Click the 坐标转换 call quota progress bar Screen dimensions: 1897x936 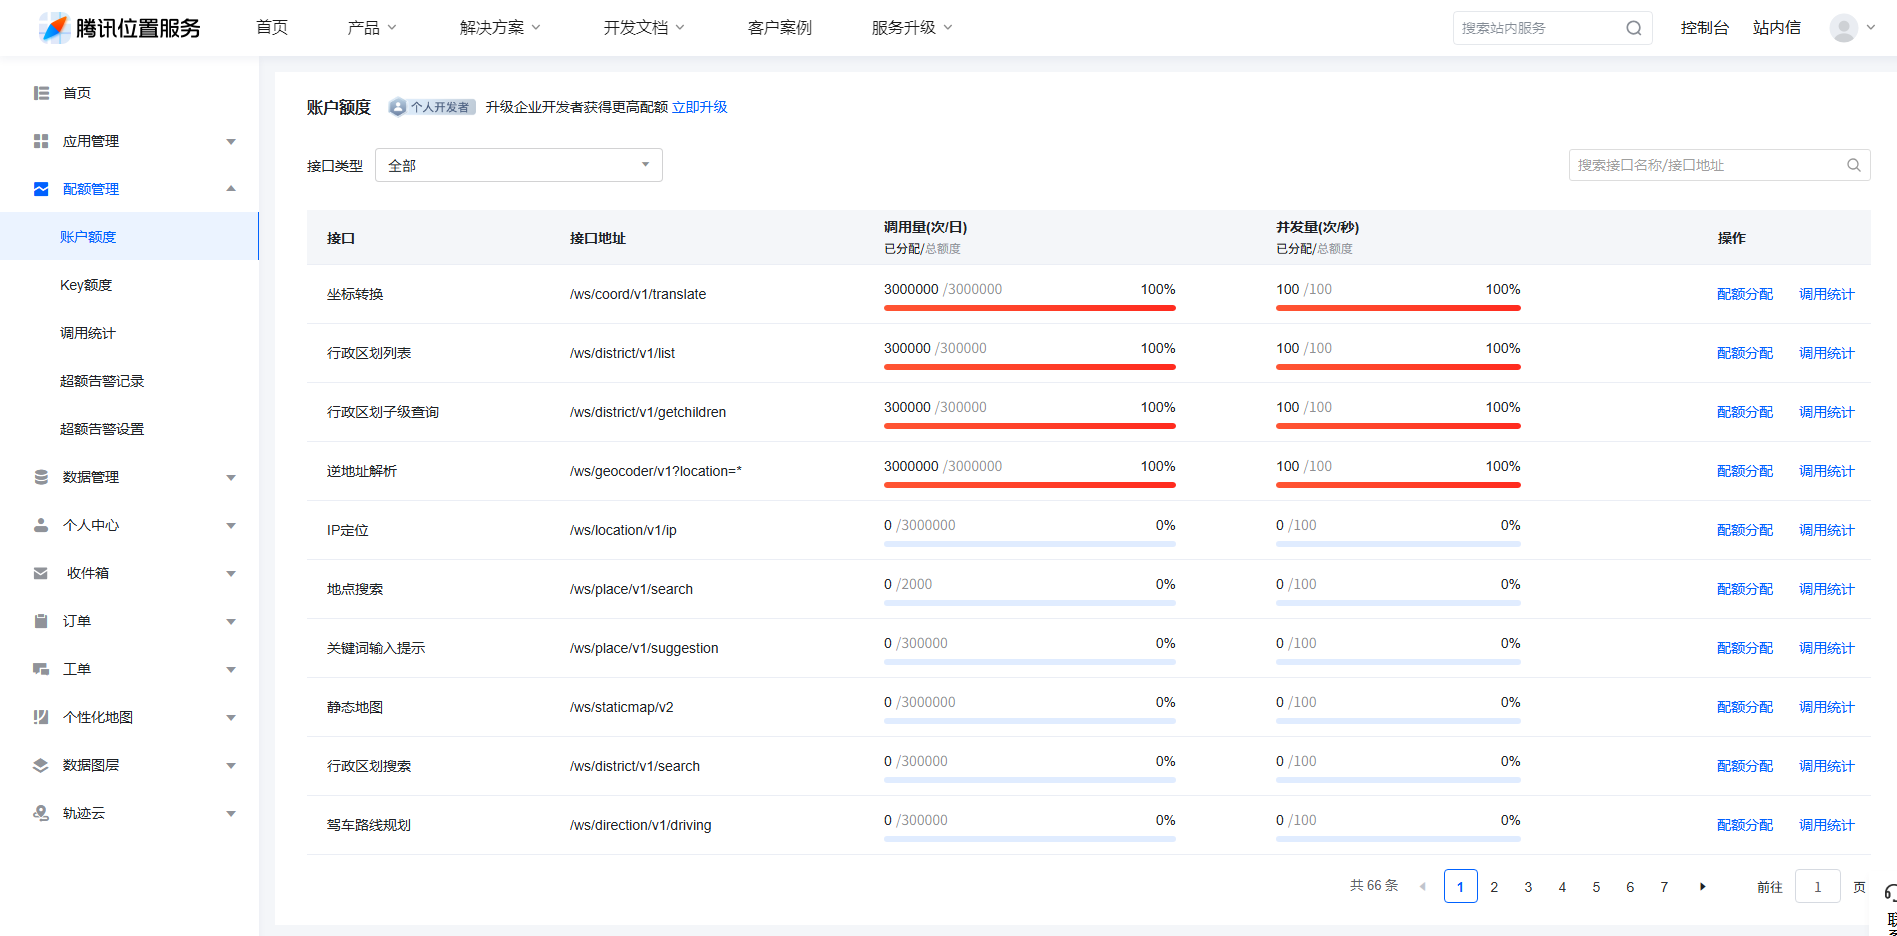tap(1030, 308)
